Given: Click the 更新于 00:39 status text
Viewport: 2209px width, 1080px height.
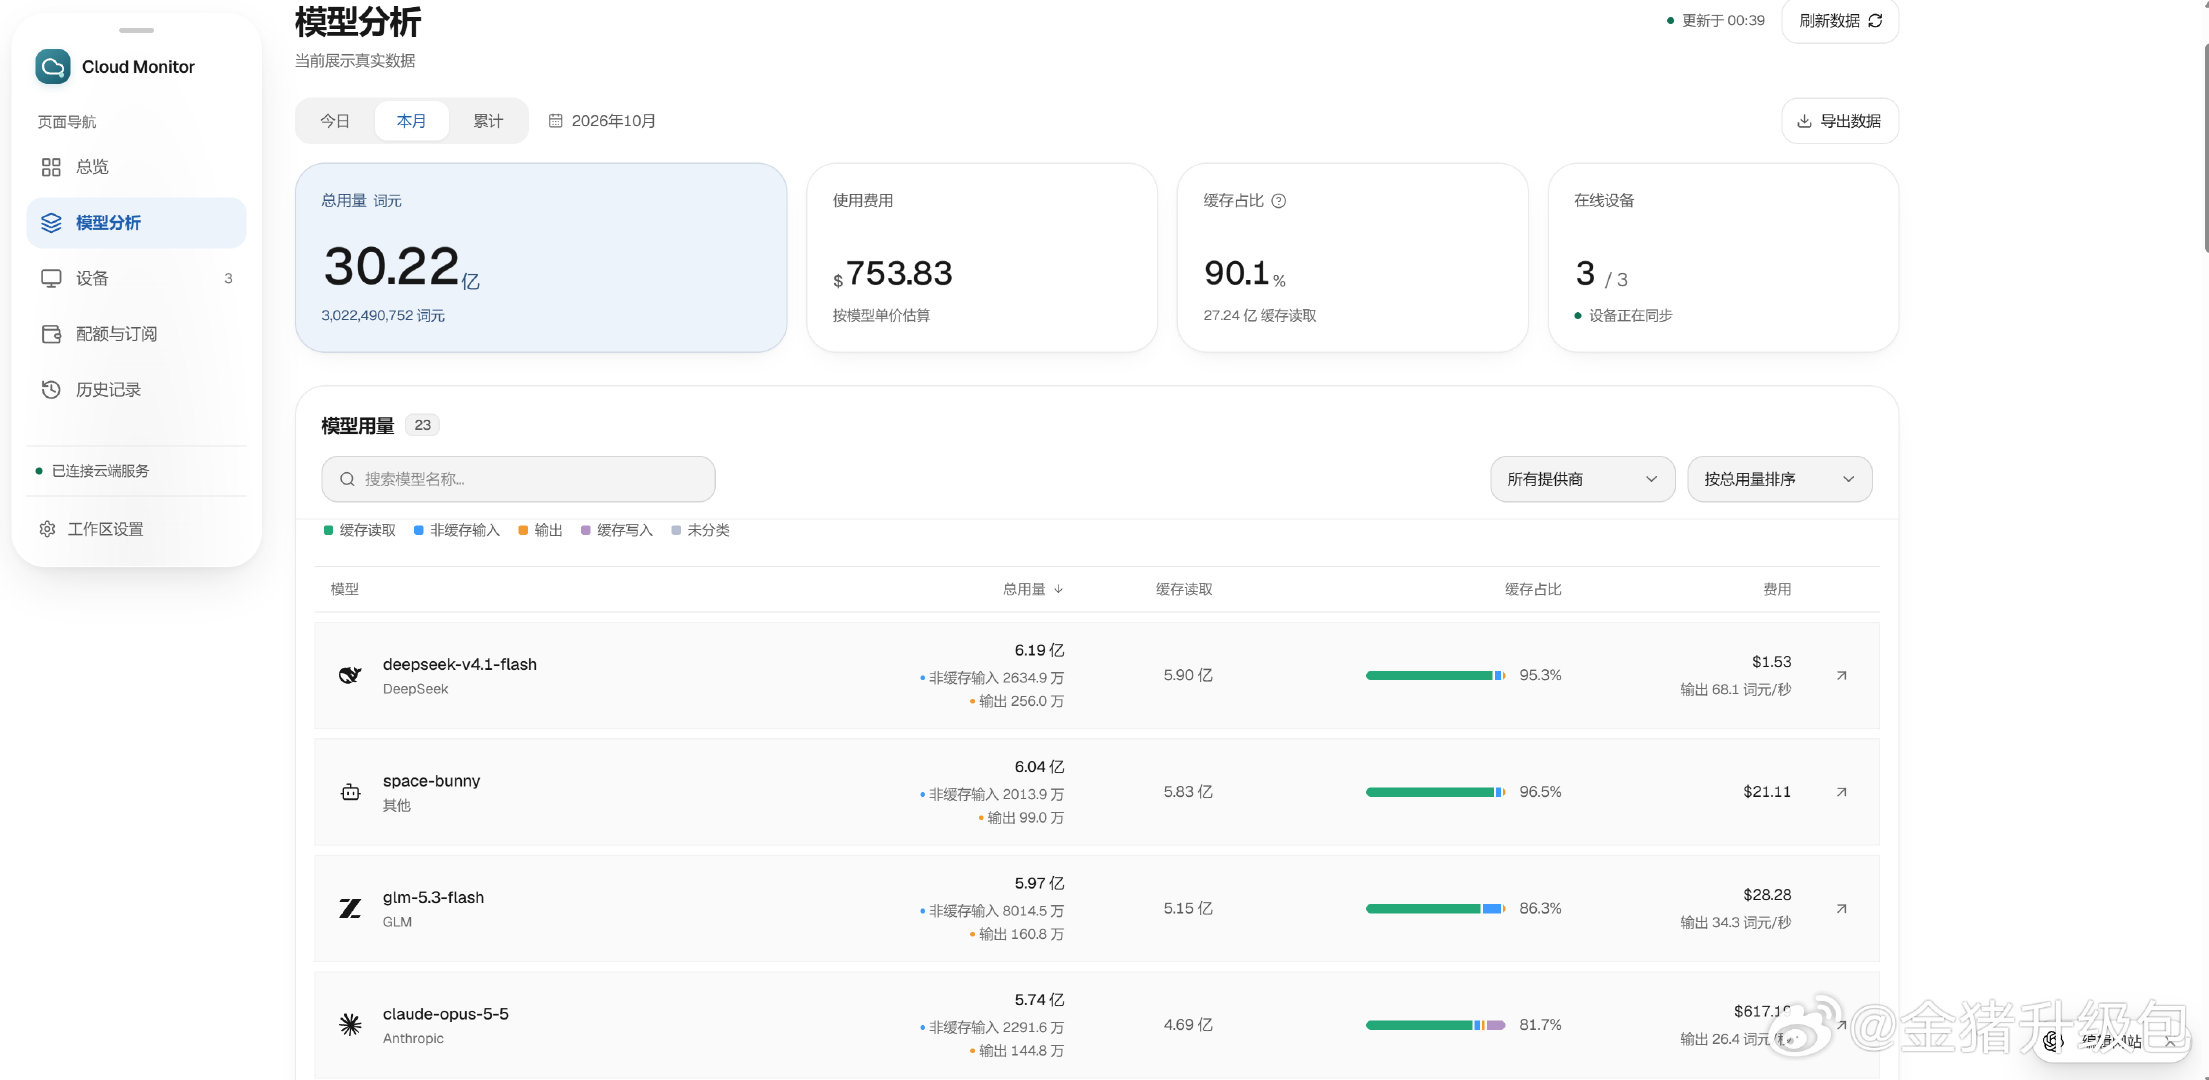Looking at the screenshot, I should [x=1716, y=21].
